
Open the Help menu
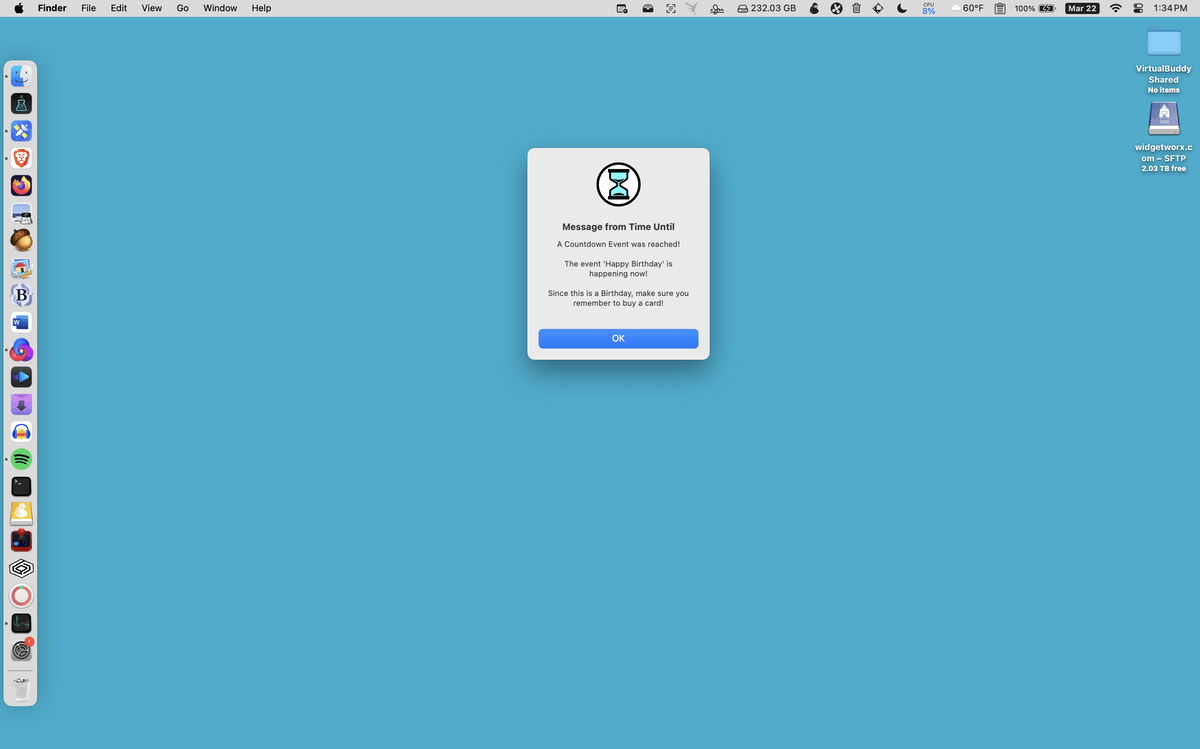(261, 8)
